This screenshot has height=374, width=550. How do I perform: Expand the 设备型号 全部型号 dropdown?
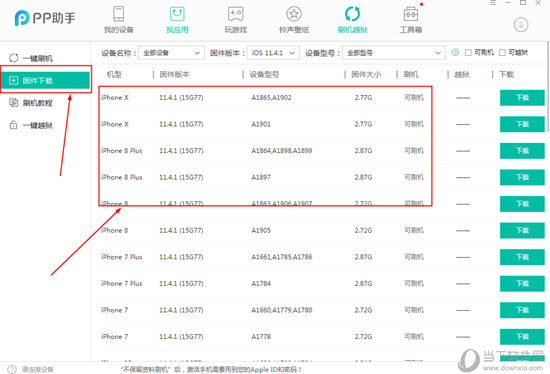pos(394,53)
